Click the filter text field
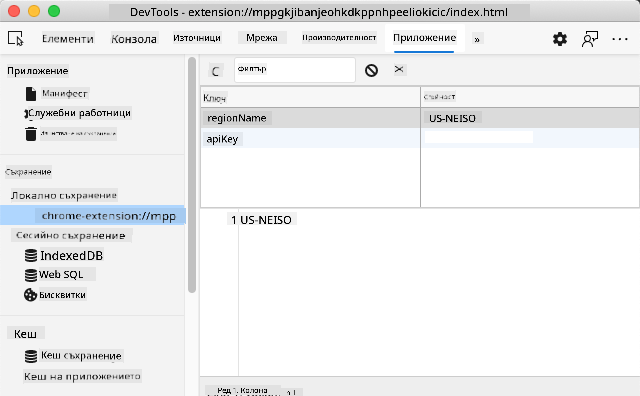 (295, 70)
